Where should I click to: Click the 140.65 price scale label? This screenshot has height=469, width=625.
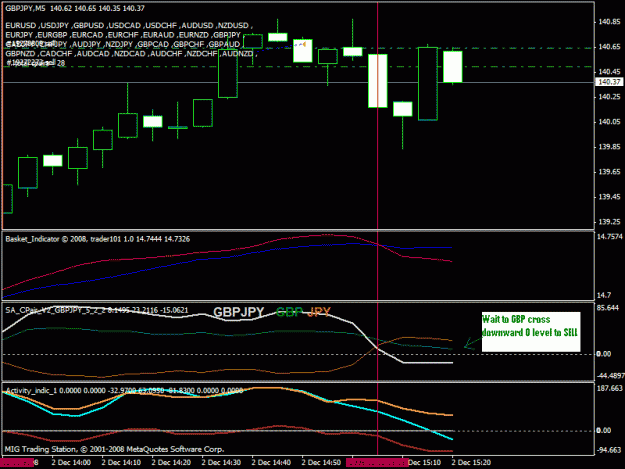coord(609,47)
